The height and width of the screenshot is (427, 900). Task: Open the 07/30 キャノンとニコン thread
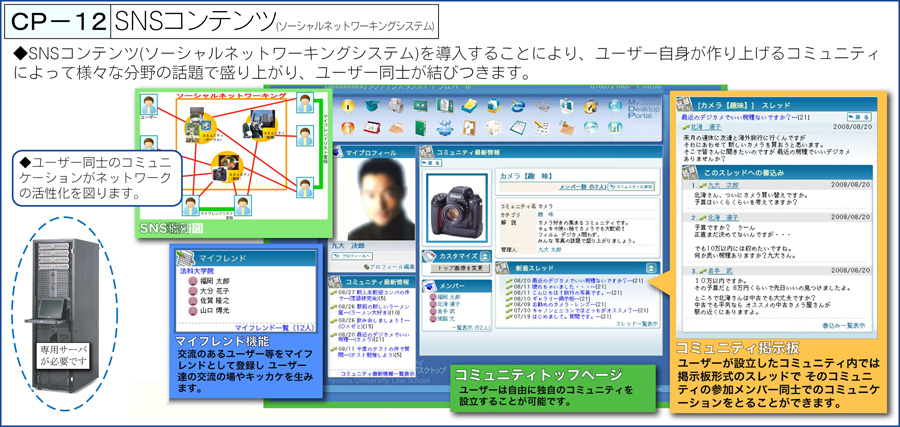coord(581,310)
